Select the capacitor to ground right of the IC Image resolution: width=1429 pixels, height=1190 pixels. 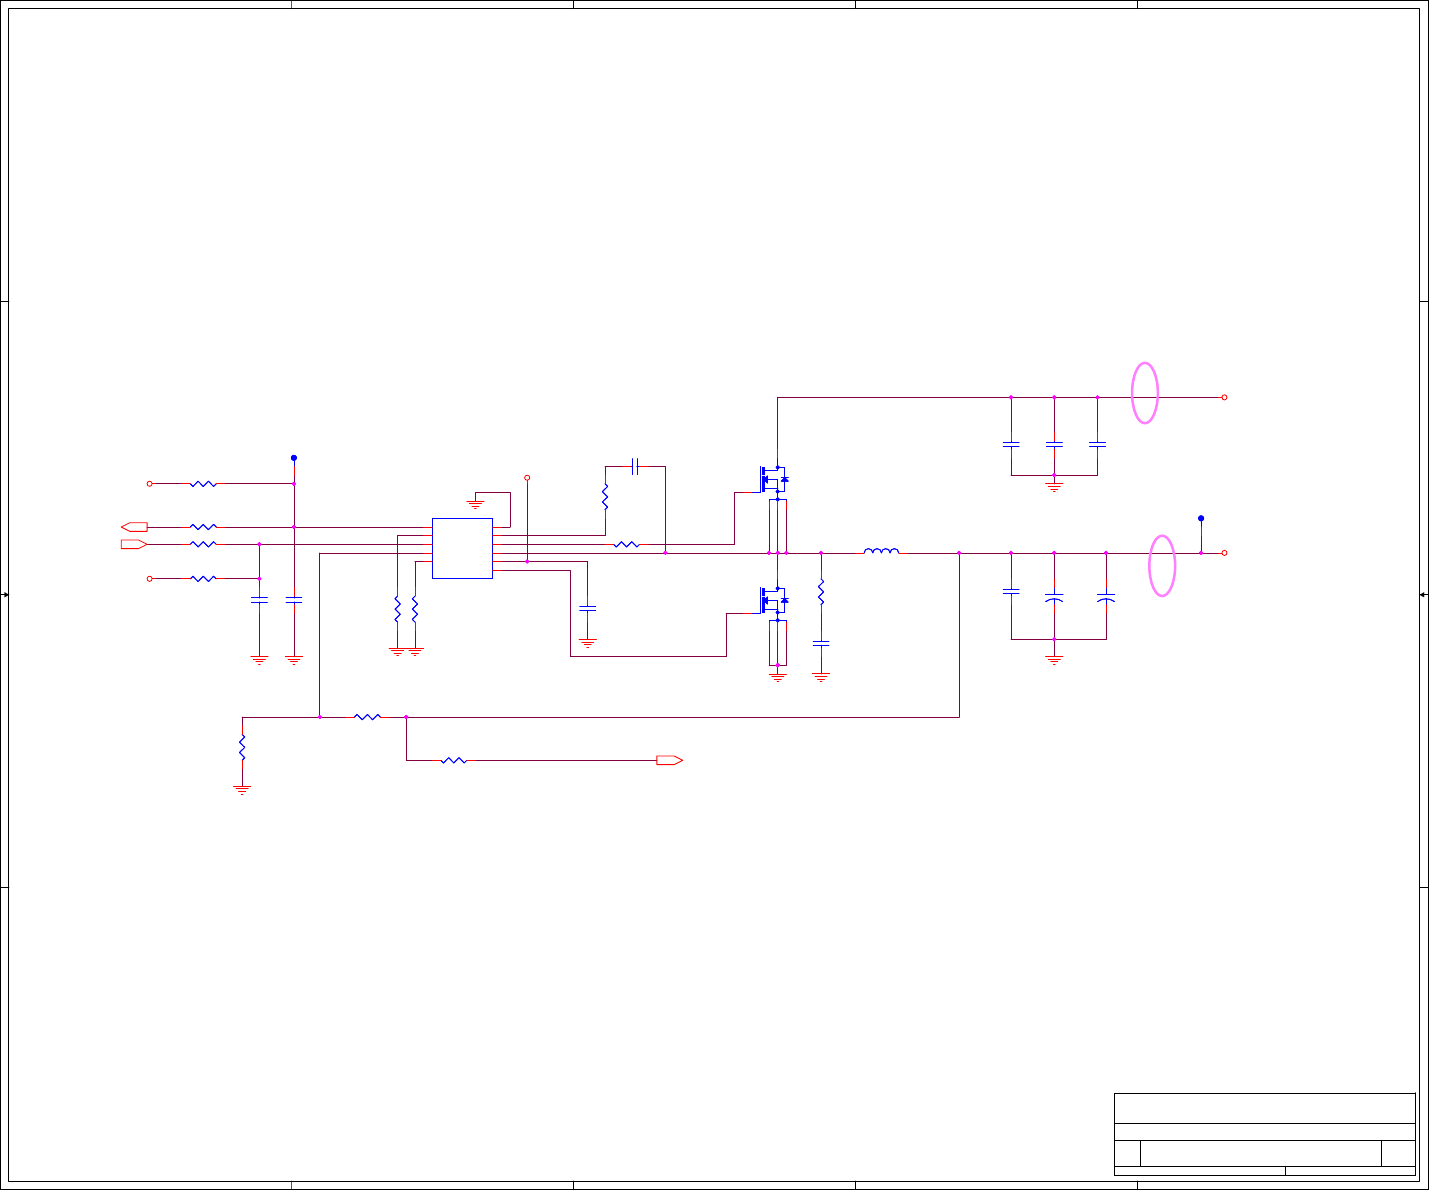coord(588,608)
